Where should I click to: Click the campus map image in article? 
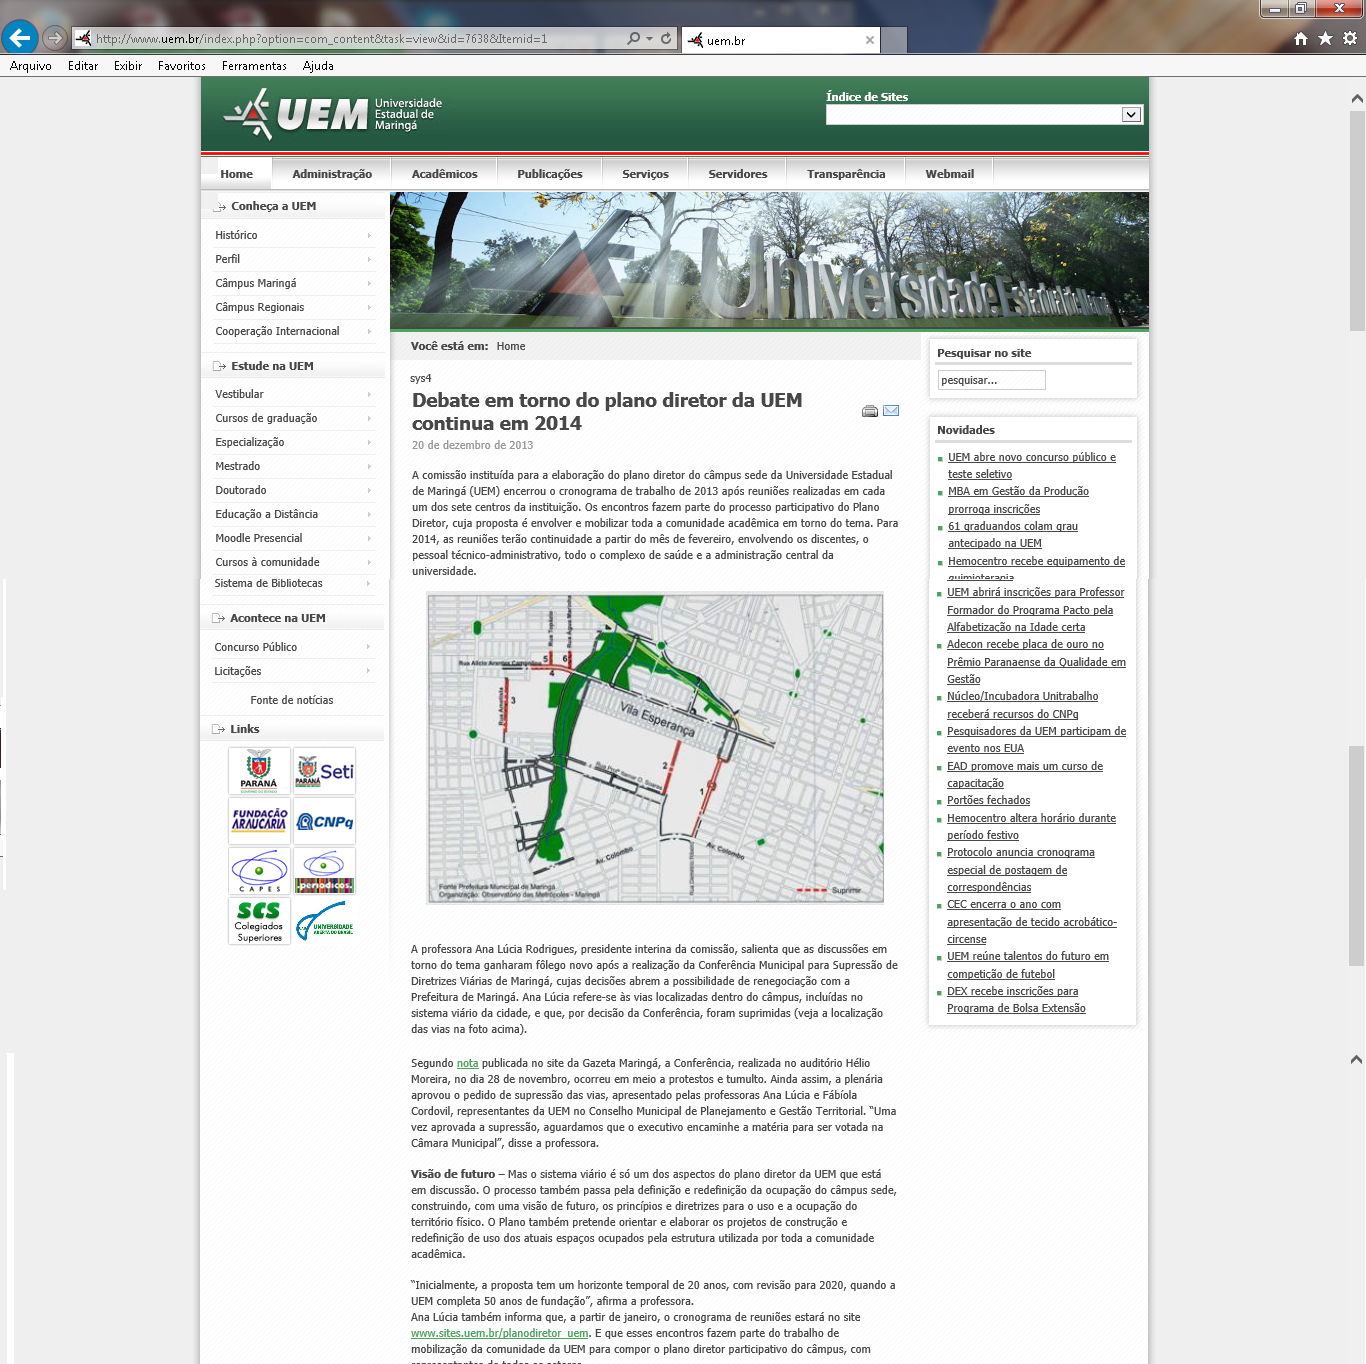point(655,748)
